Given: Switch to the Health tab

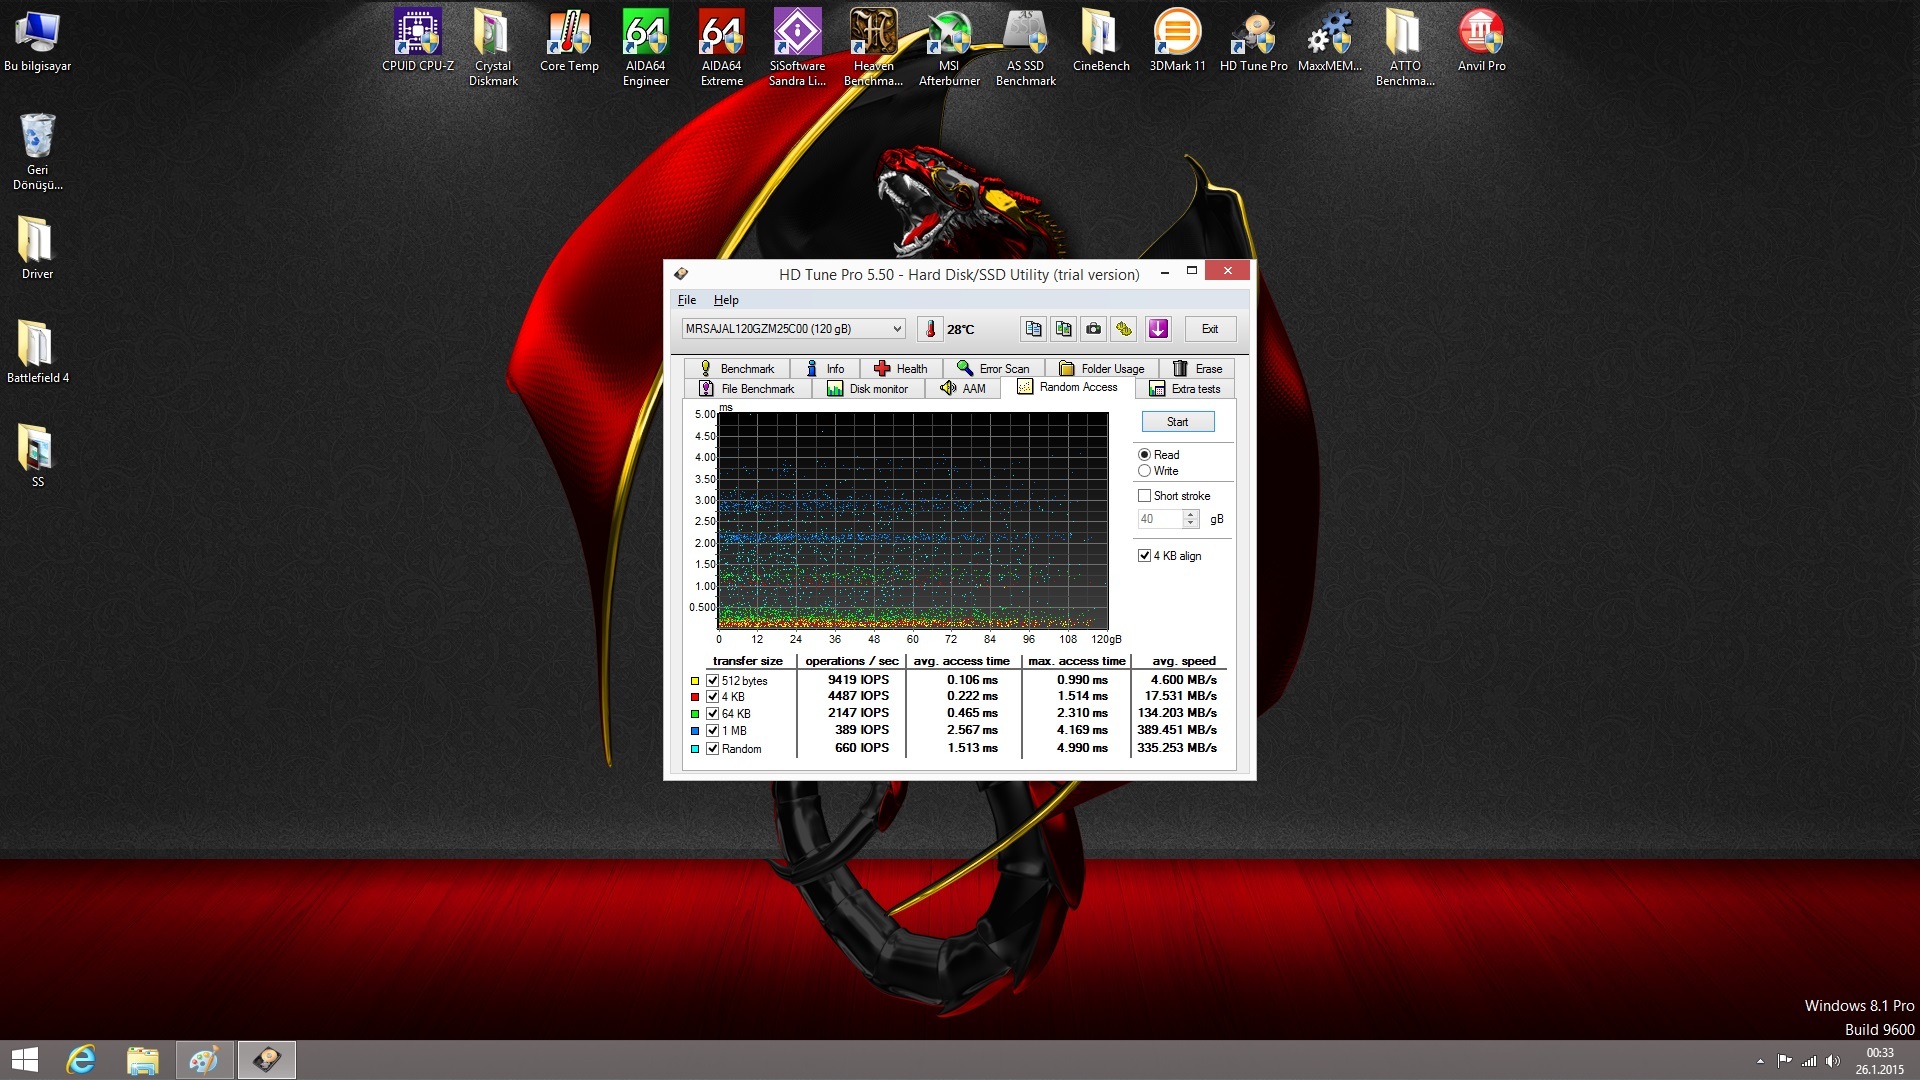Looking at the screenshot, I should pyautogui.click(x=901, y=369).
